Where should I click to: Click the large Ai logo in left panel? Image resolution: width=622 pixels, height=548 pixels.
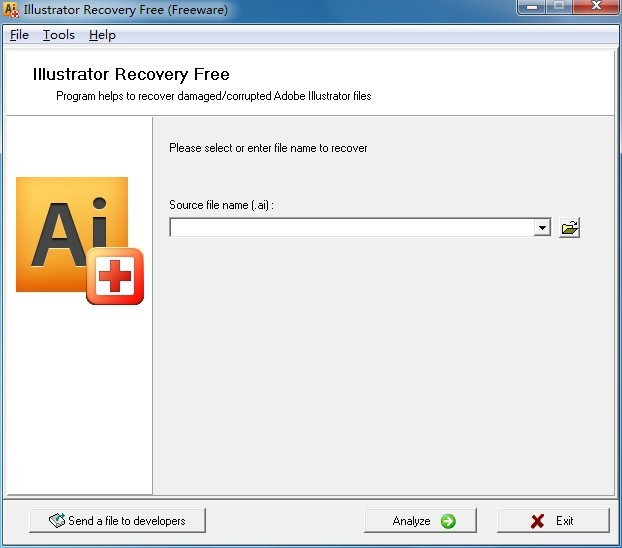(x=70, y=234)
